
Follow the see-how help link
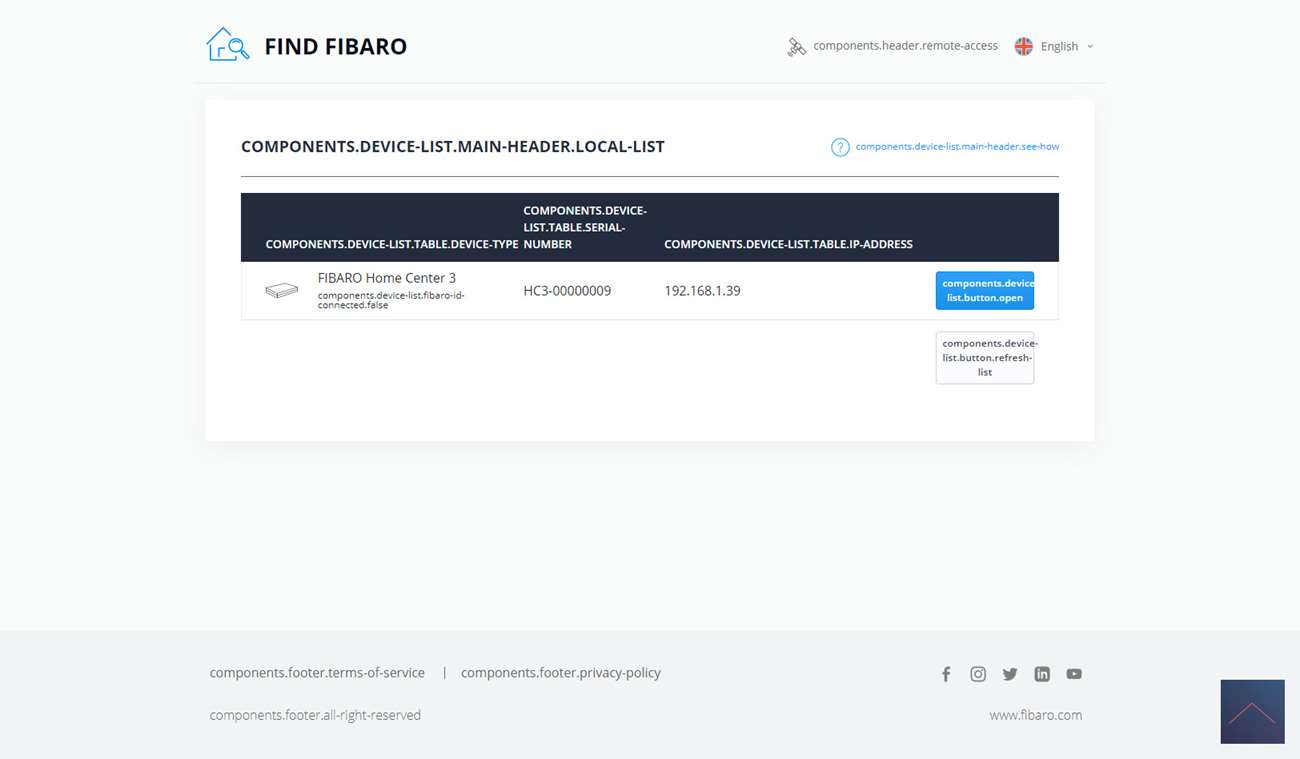(x=957, y=147)
